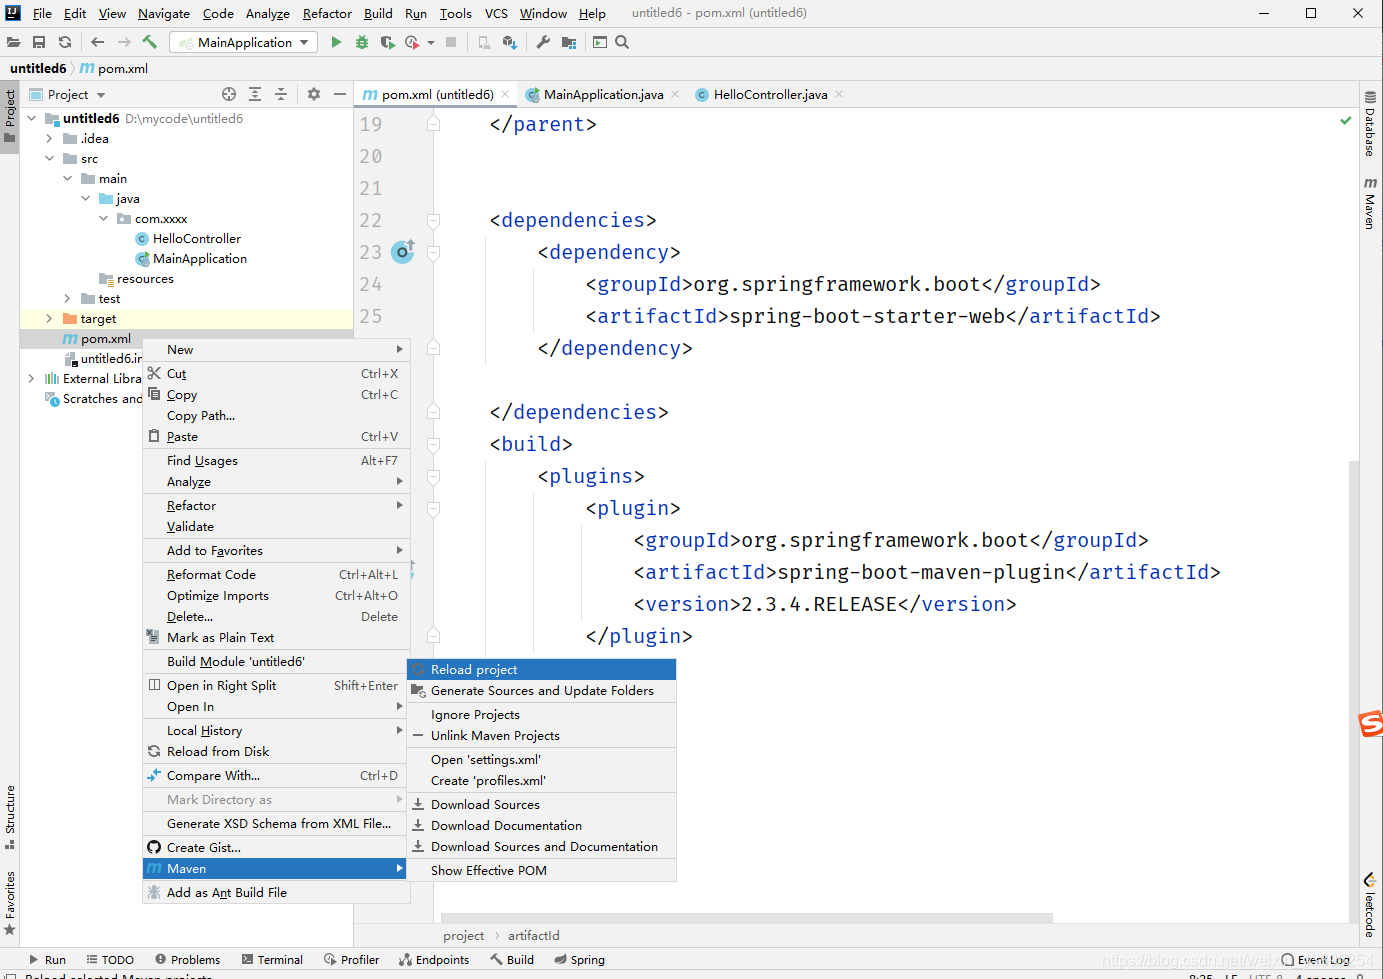Select Reload project in Maven submenu
The height and width of the screenshot is (979, 1383).
tap(541, 669)
